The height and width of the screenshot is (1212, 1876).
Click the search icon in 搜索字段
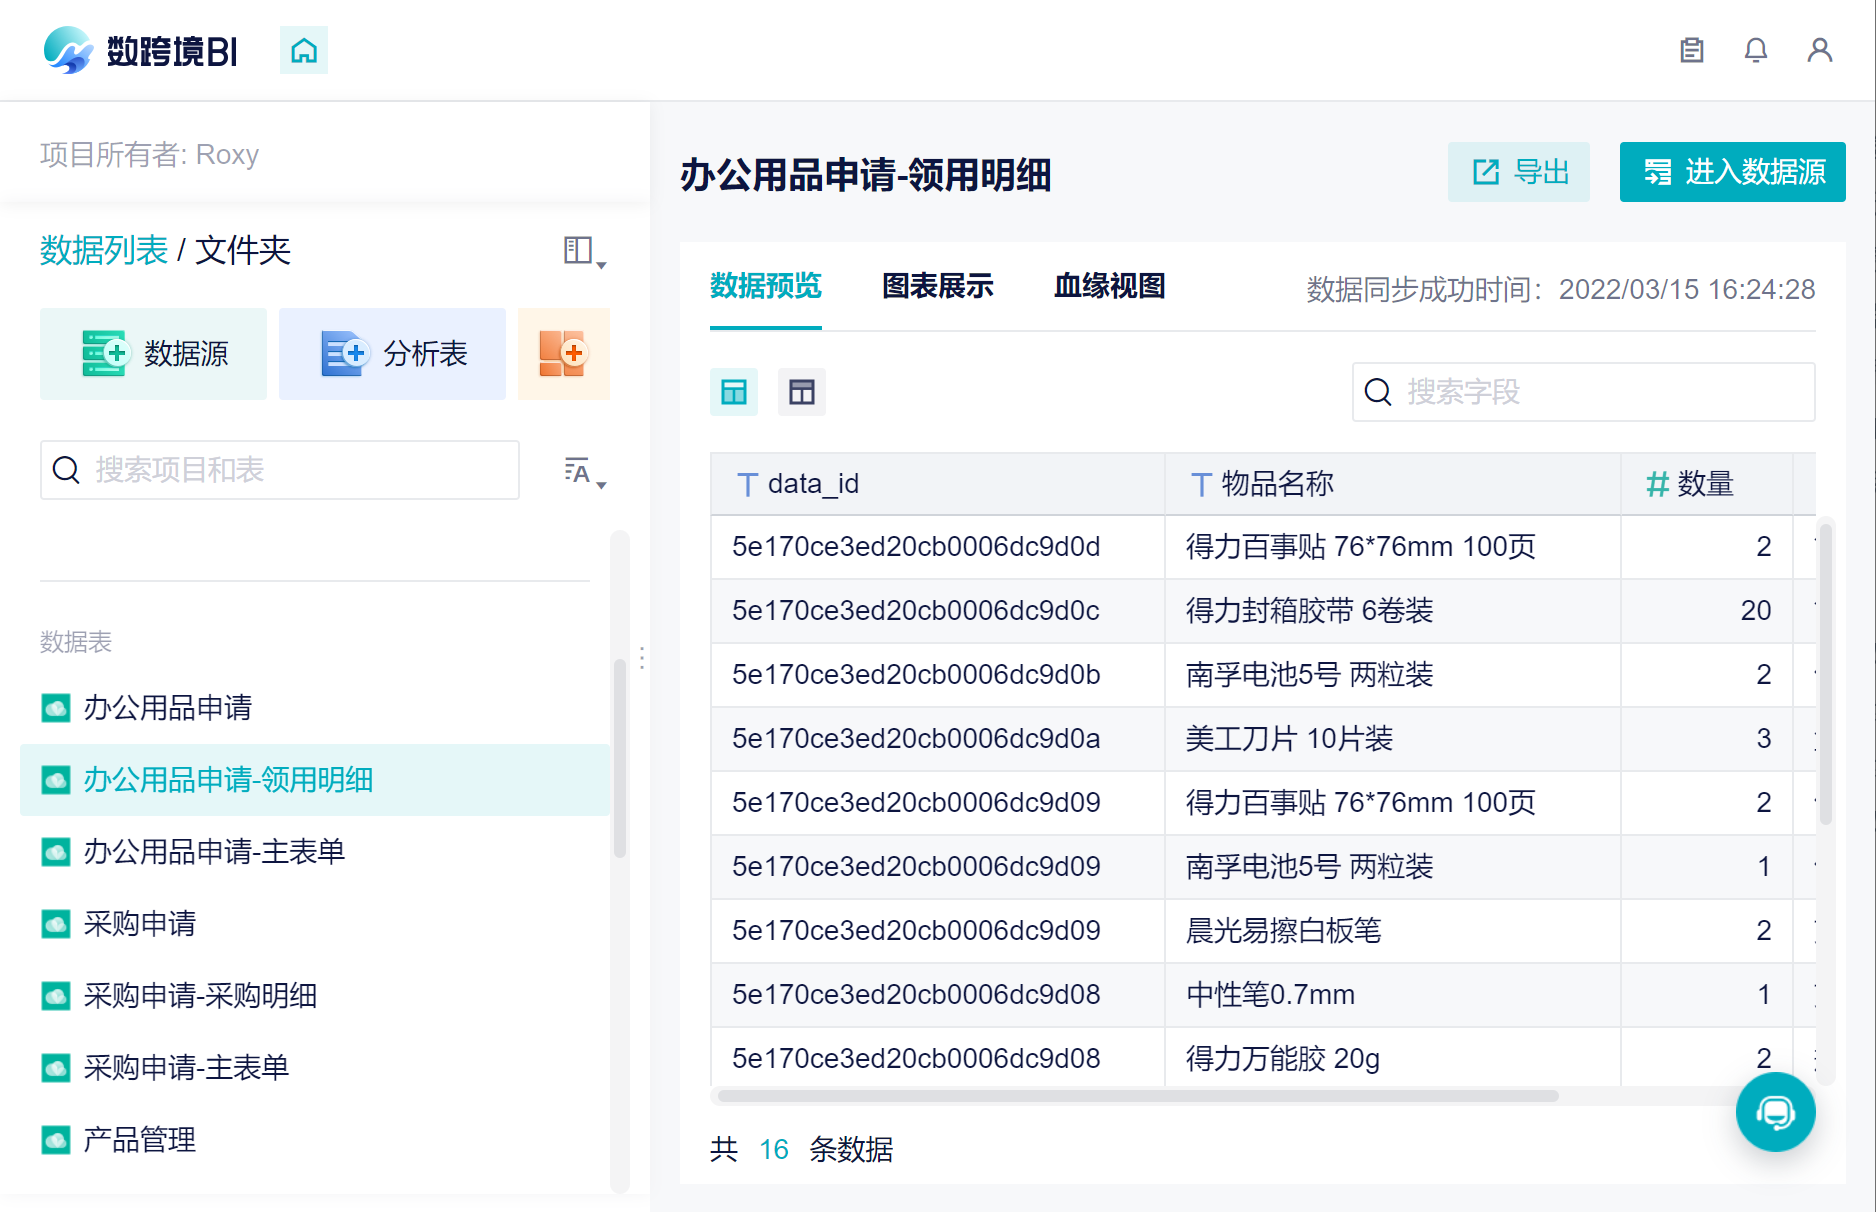1378,392
